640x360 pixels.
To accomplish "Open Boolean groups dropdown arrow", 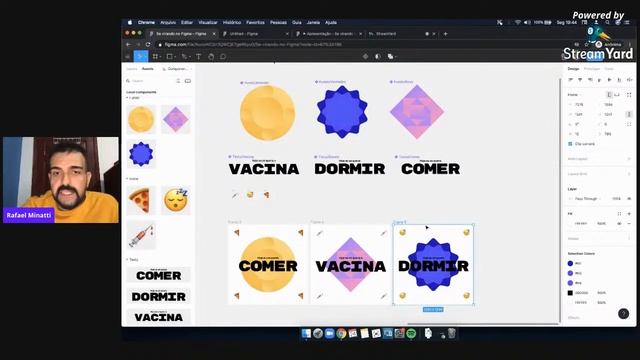I will [x=396, y=57].
